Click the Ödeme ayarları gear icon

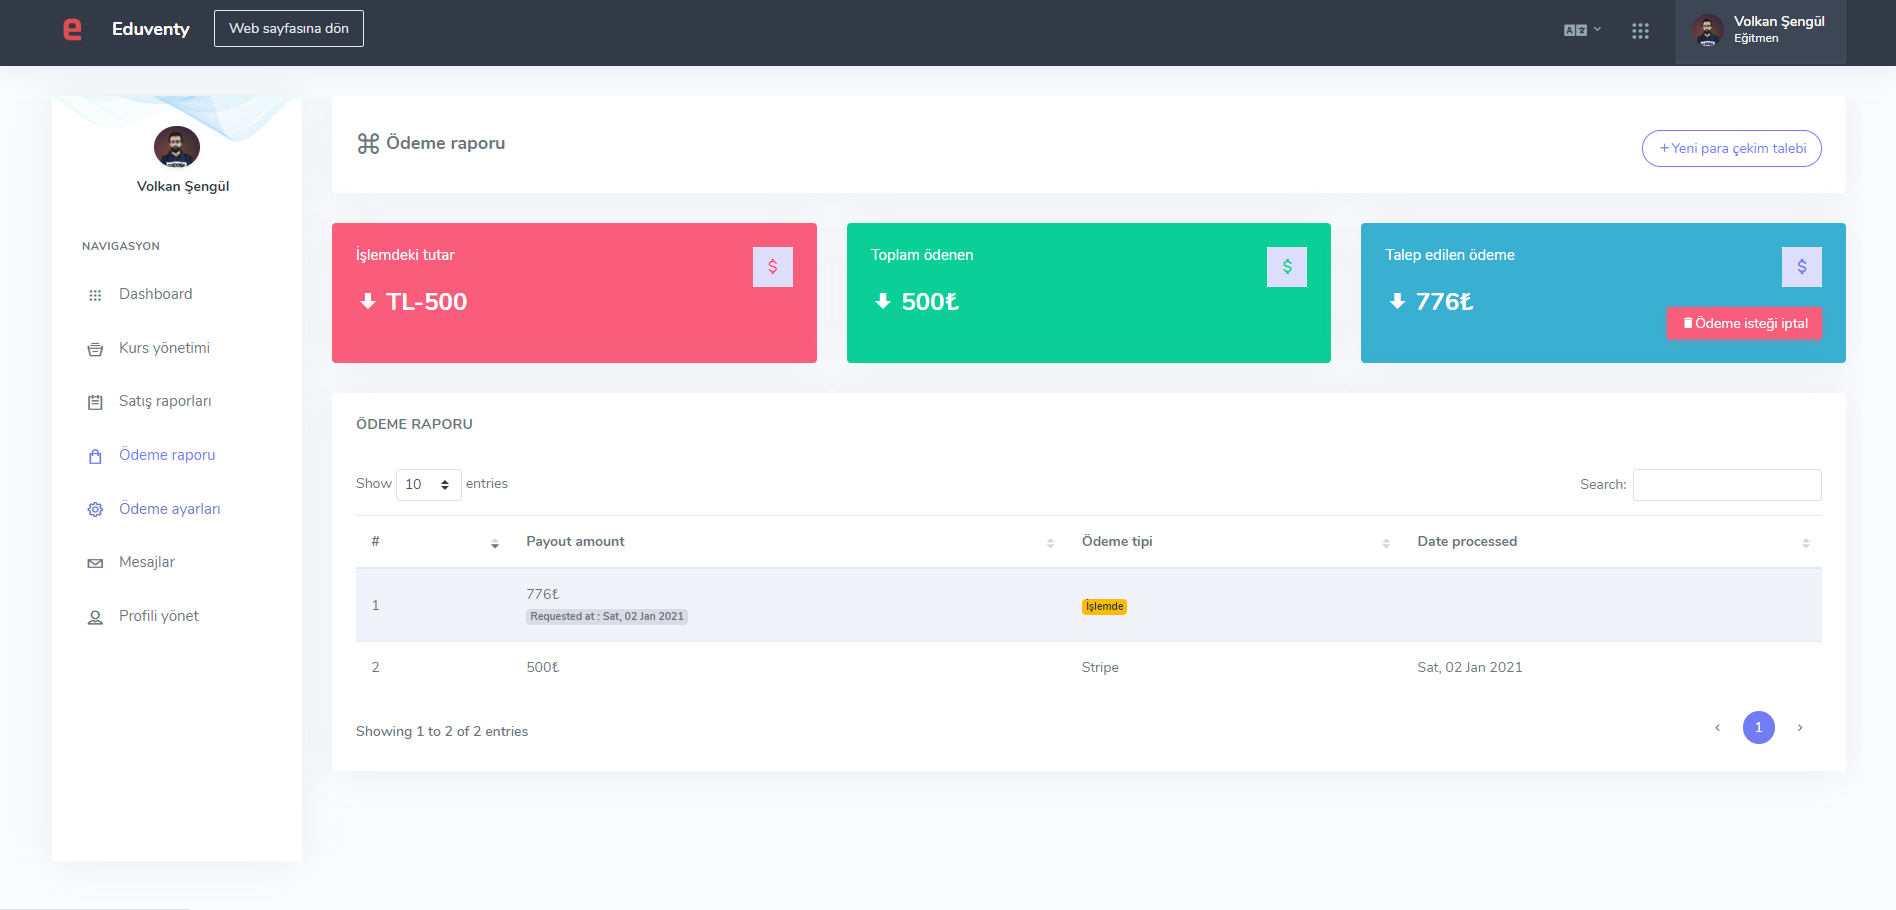[95, 509]
